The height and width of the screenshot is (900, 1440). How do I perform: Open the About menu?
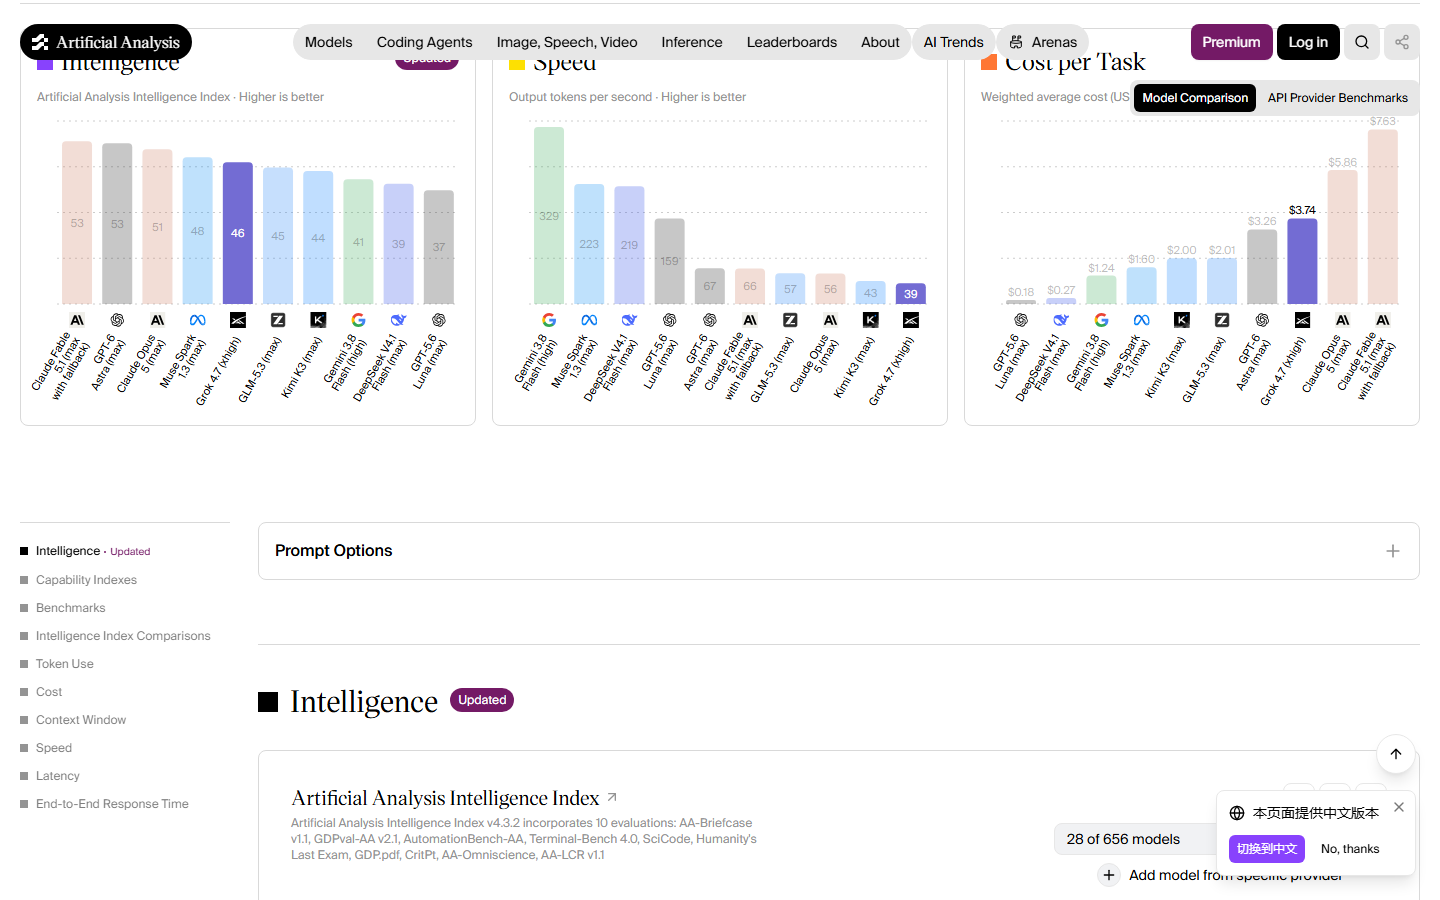coord(880,42)
